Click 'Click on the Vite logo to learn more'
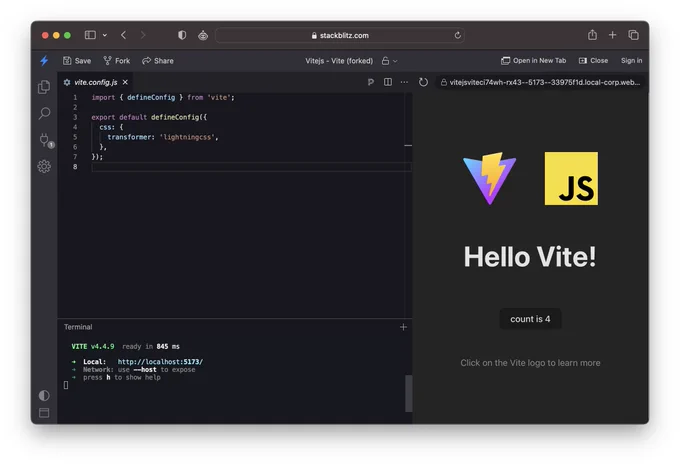Screen dimensions: 680x465 [x=530, y=363]
